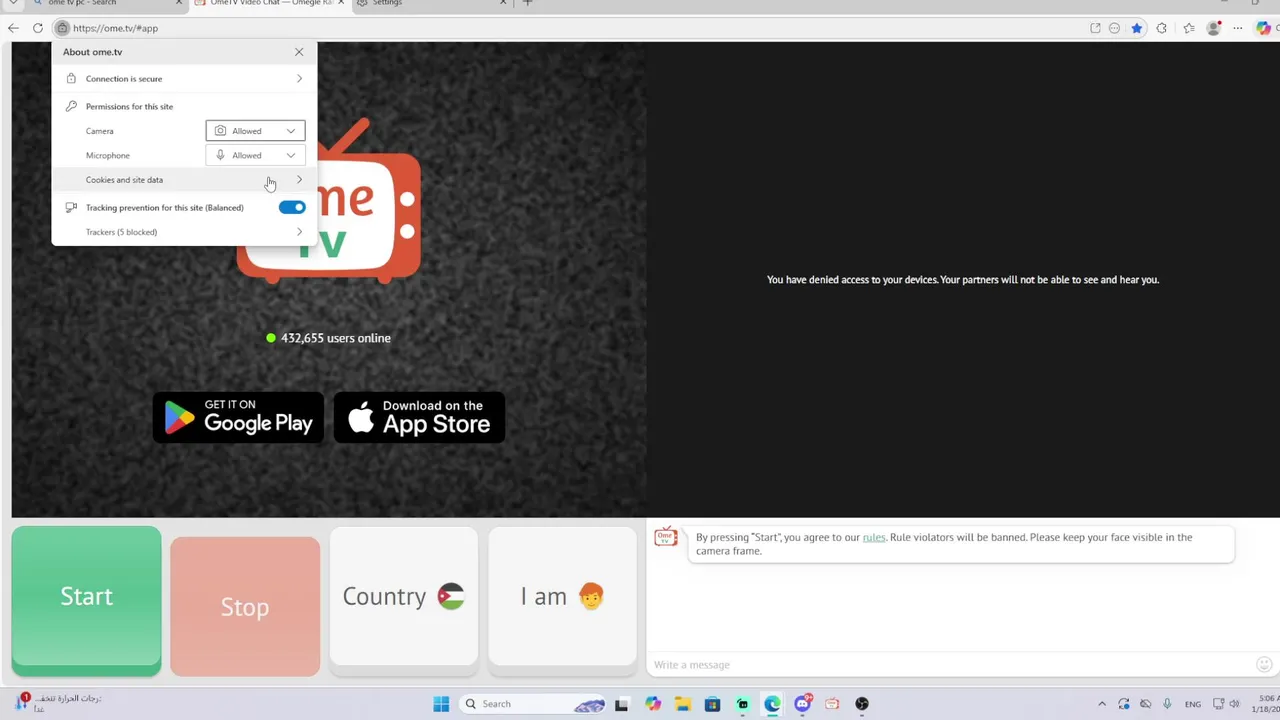The height and width of the screenshot is (720, 1280).
Task: Open the Copilot sidebar icon
Action: coord(1264,28)
